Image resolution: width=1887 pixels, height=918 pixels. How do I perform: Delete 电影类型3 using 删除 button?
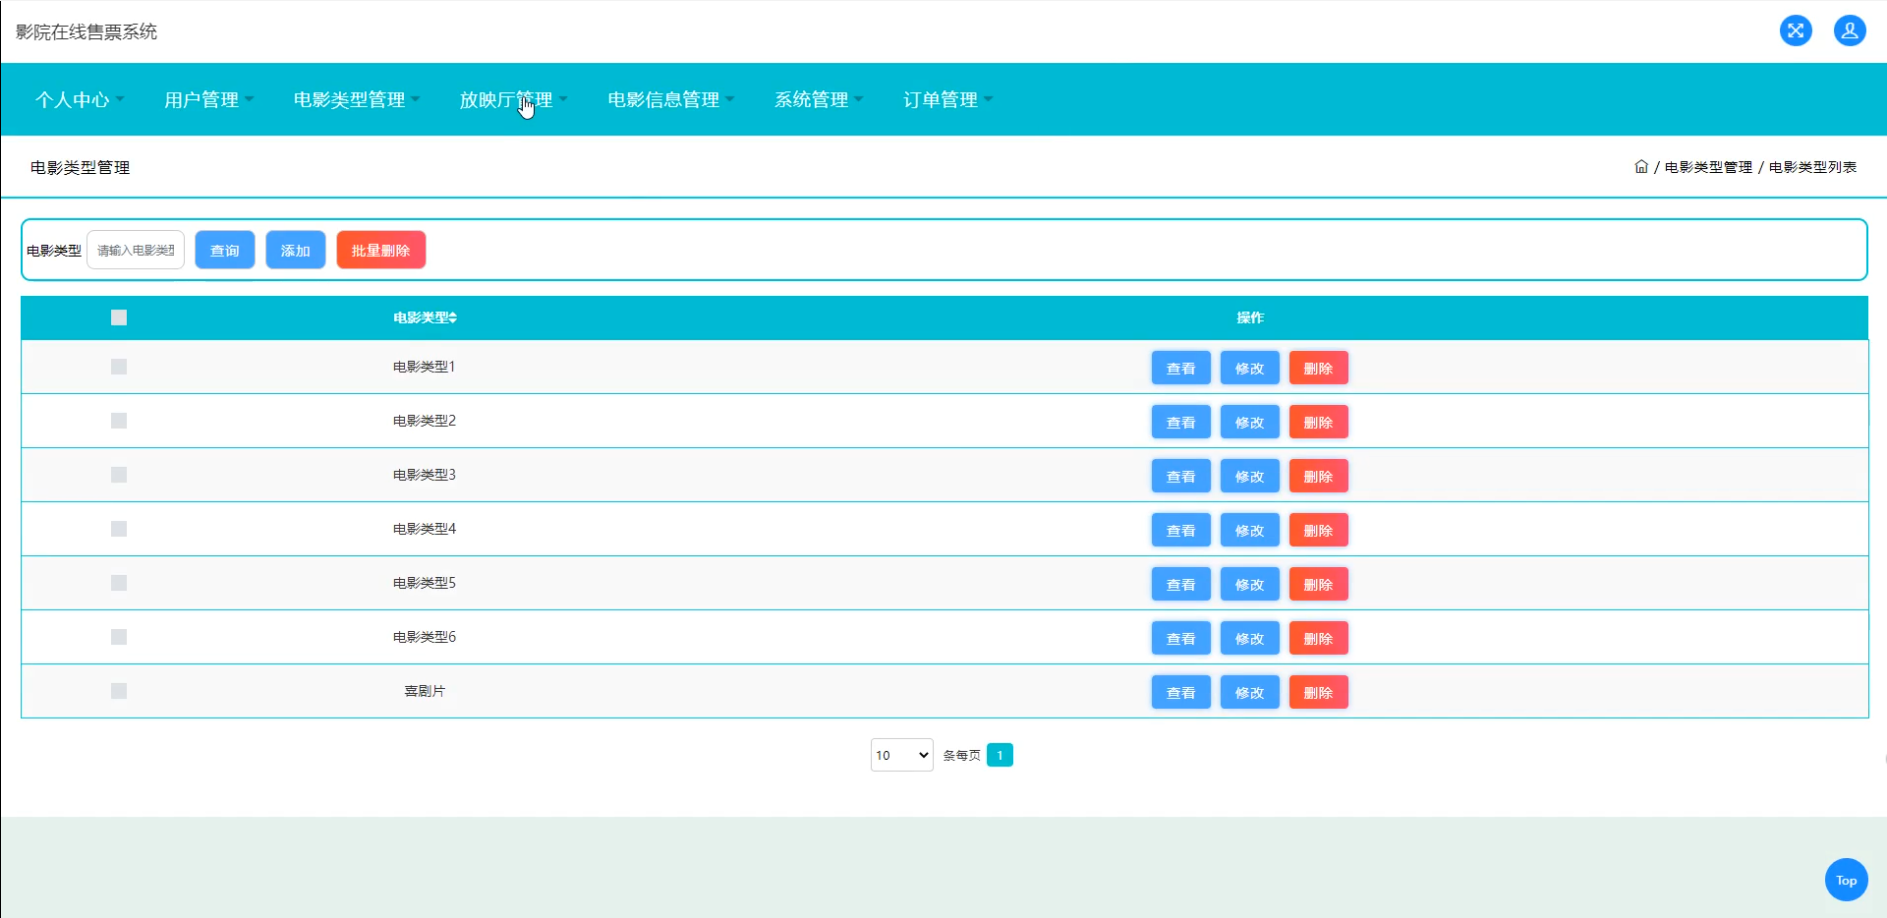[1319, 476]
